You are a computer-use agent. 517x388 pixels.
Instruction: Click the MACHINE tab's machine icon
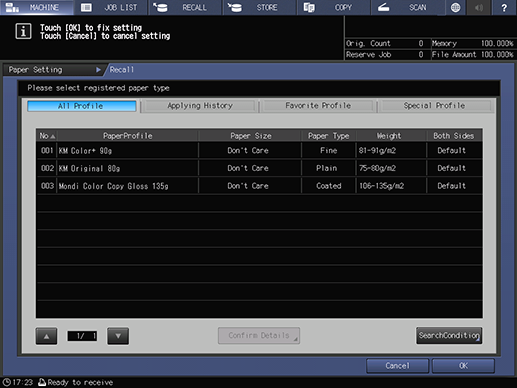point(12,7)
